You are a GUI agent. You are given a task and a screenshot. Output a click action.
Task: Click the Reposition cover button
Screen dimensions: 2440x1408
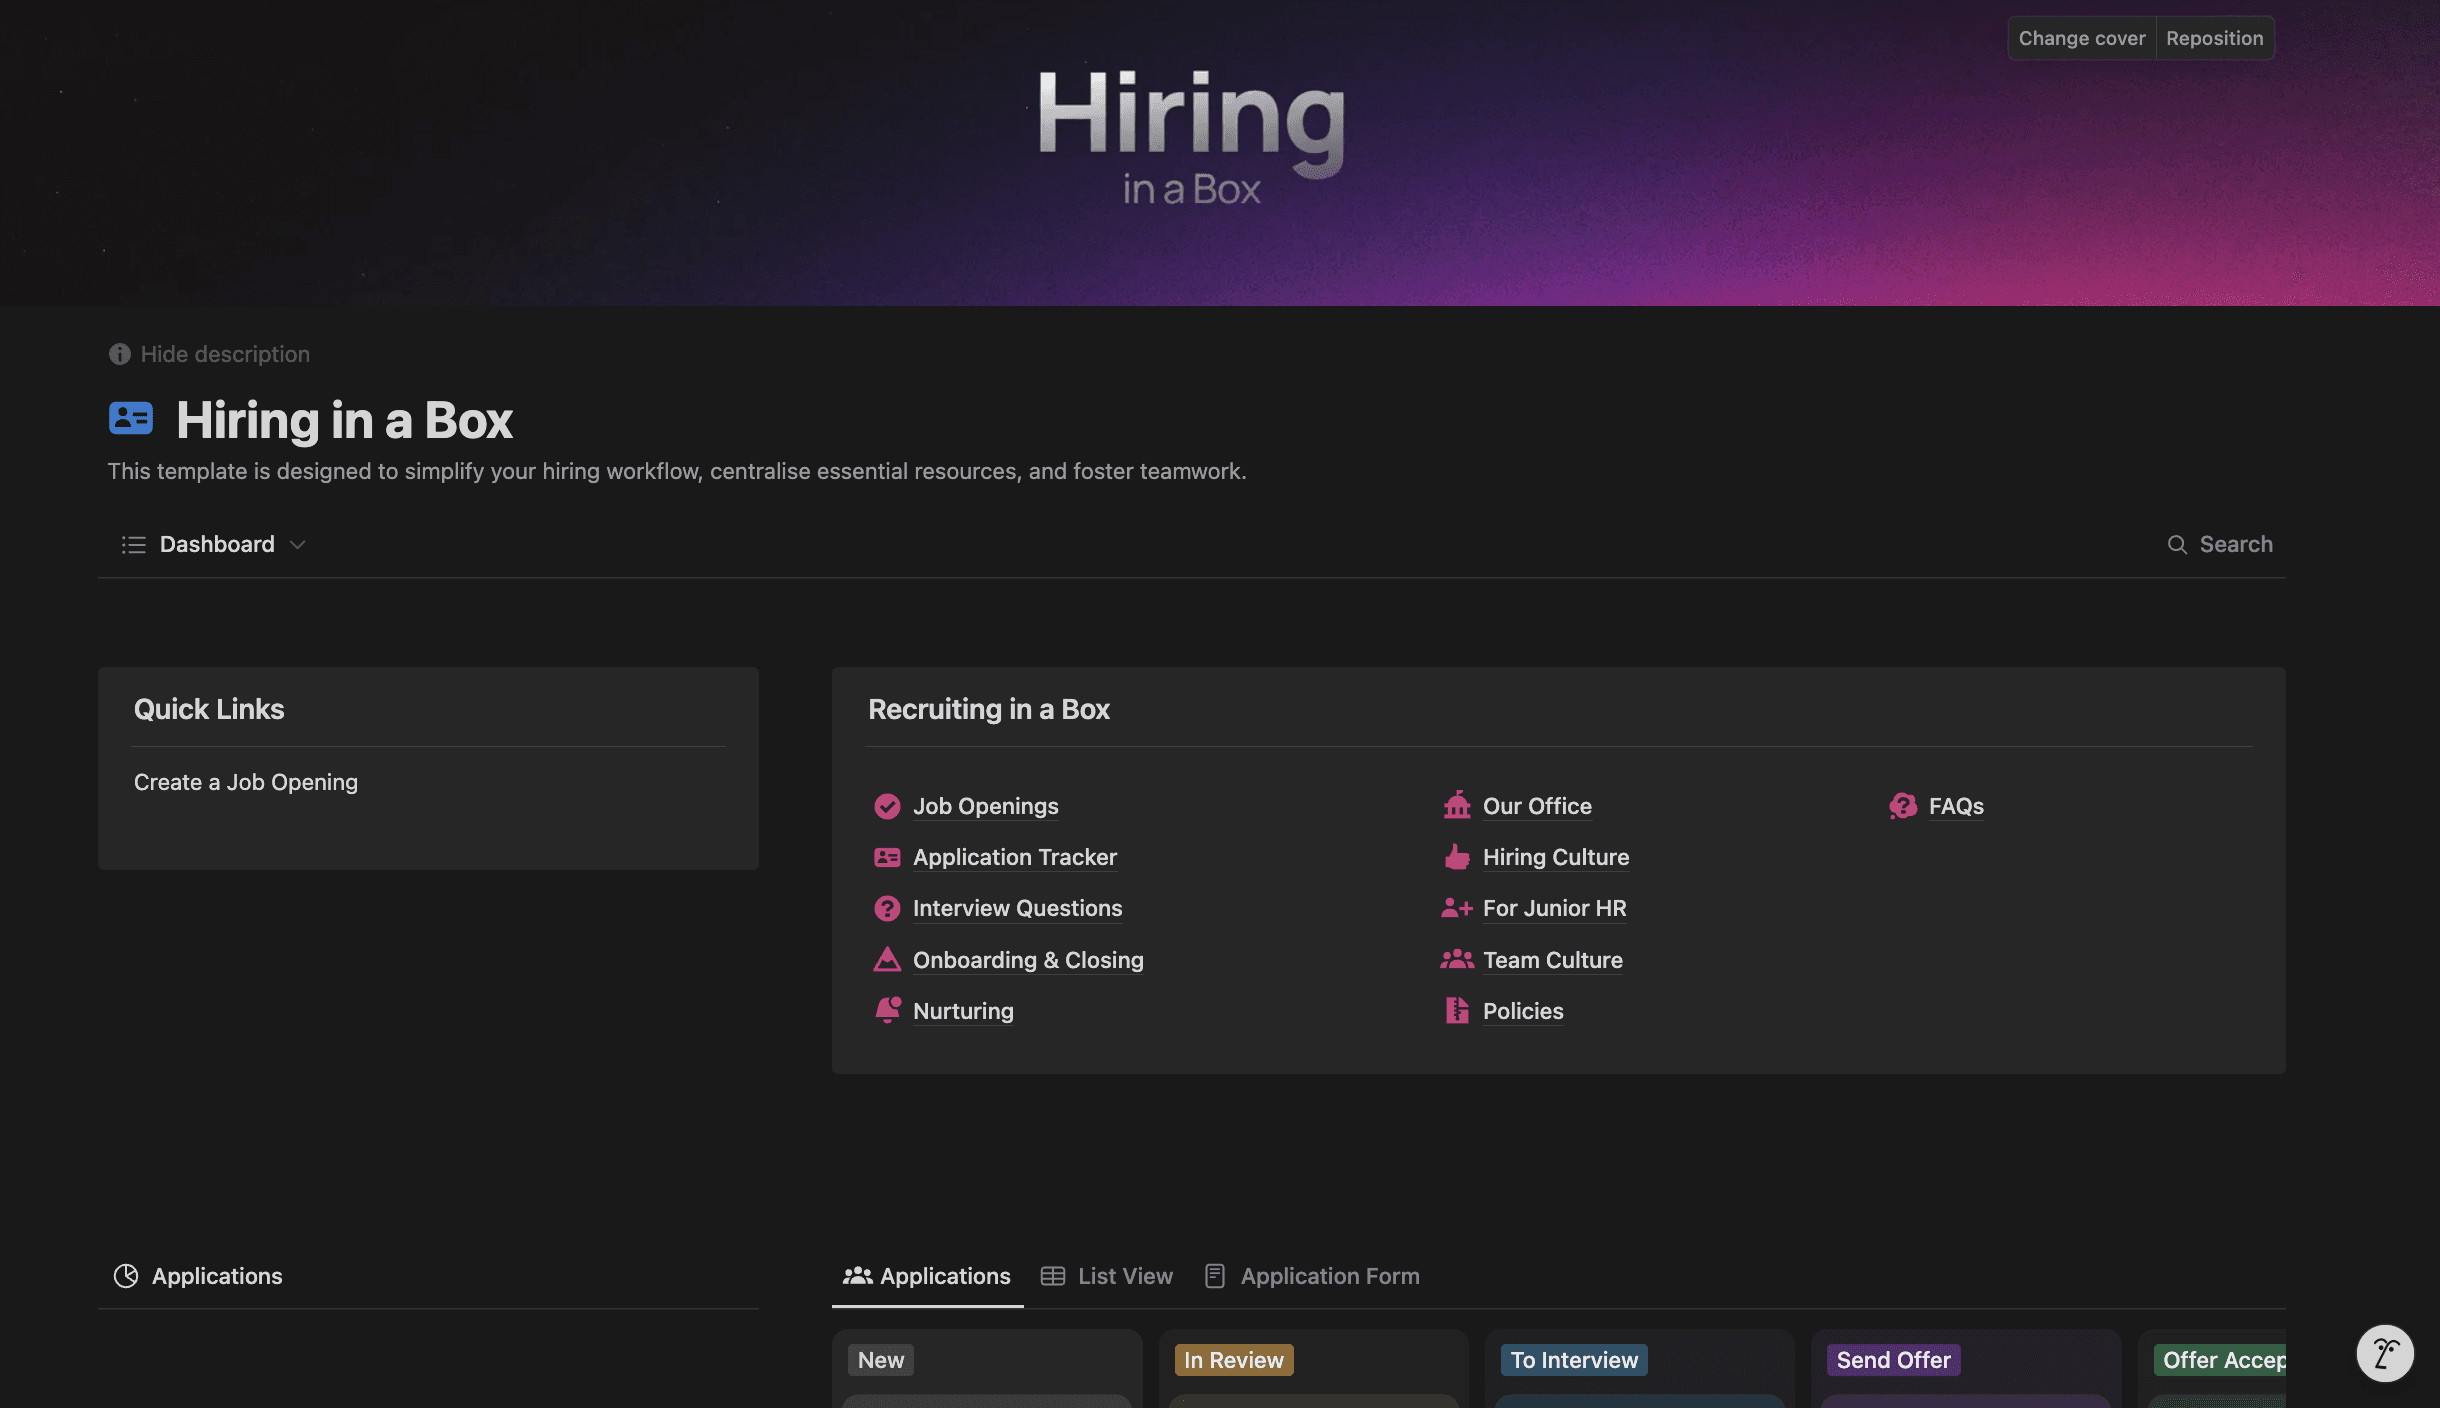[x=2215, y=38]
